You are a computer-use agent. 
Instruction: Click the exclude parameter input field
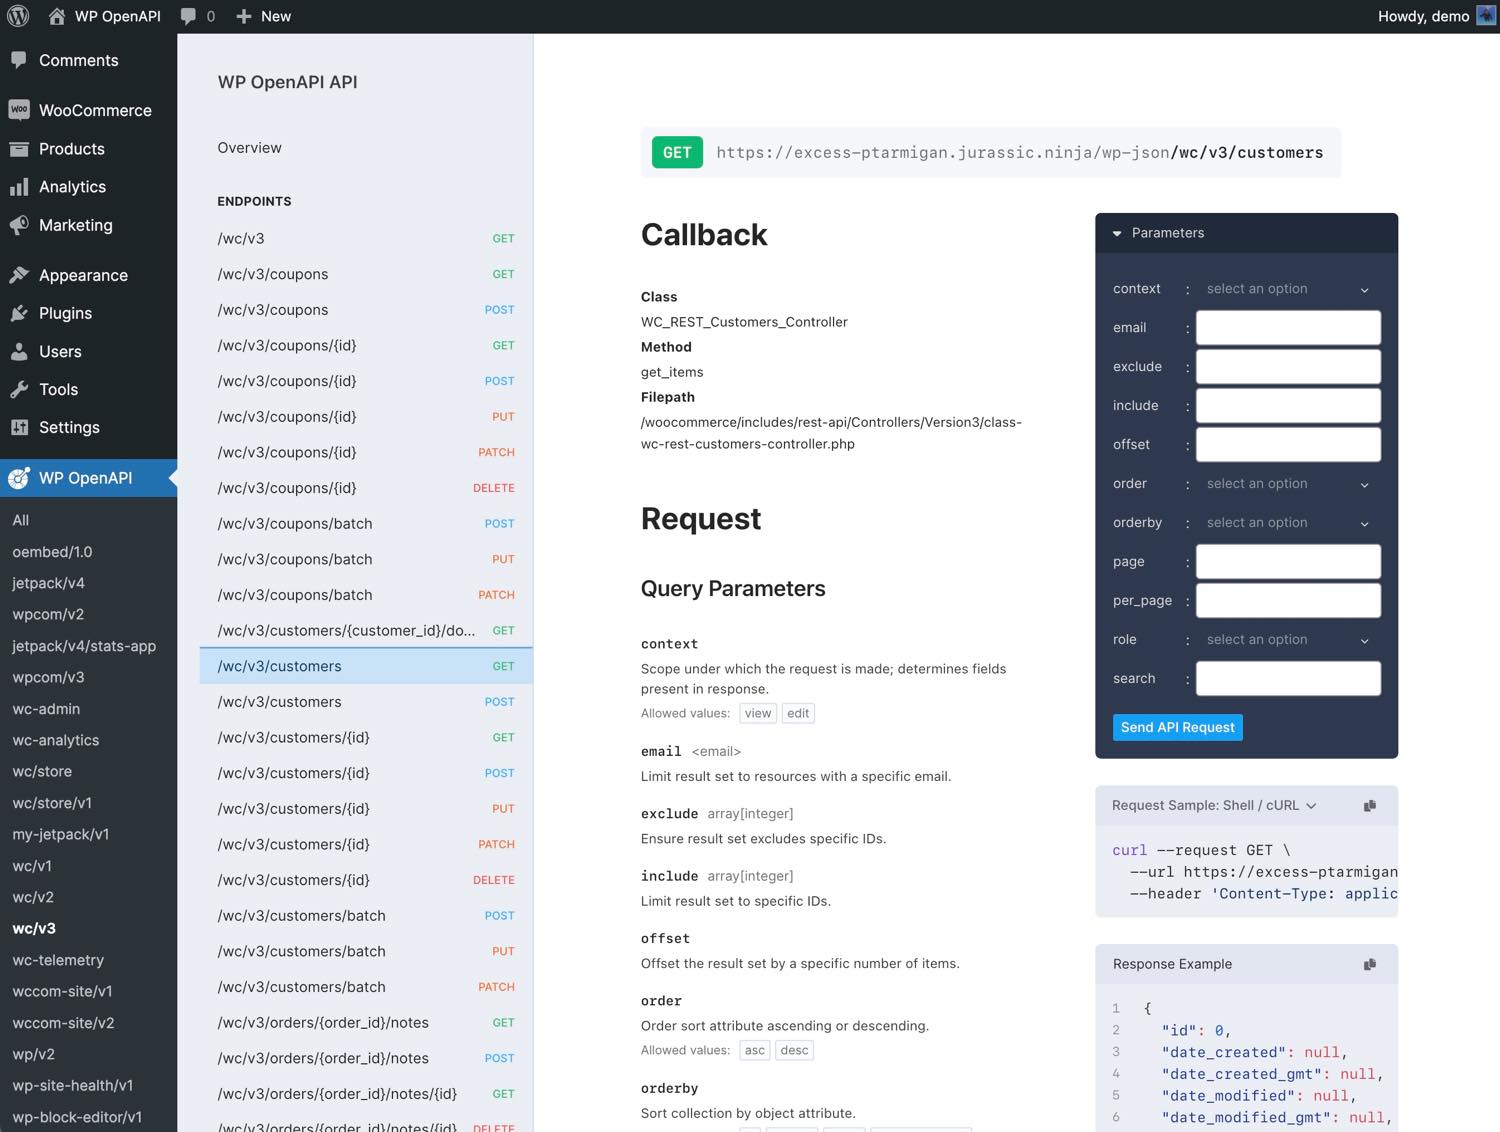point(1288,367)
